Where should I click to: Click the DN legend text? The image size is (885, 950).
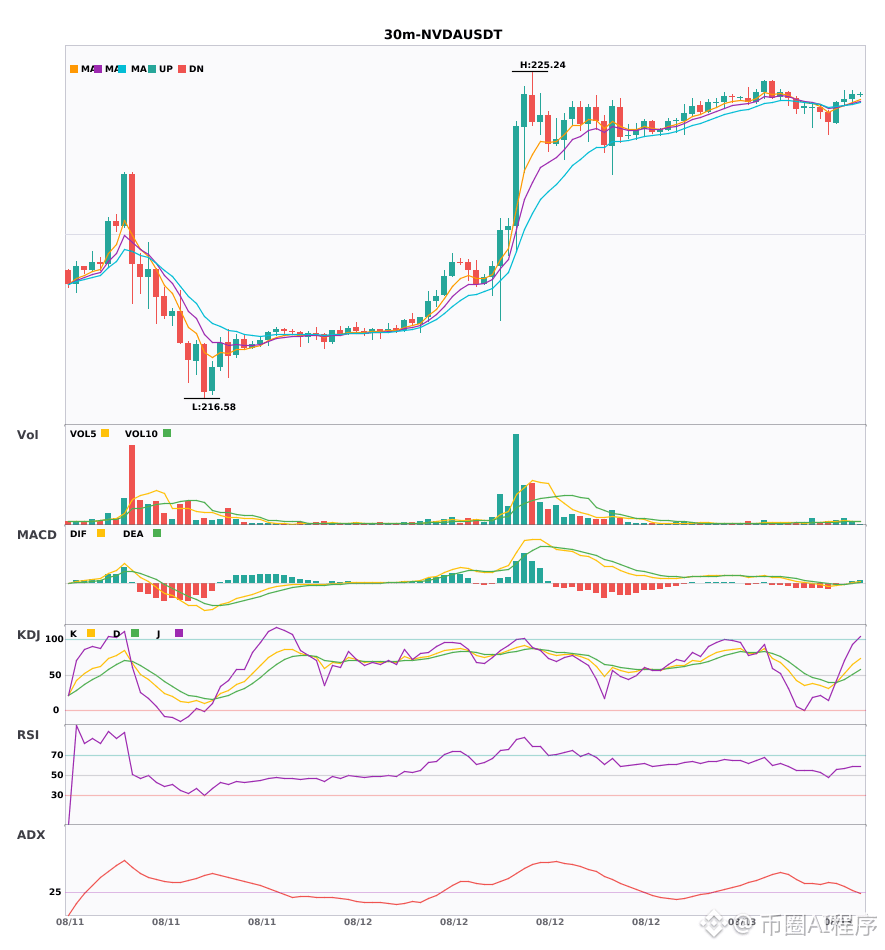pyautogui.click(x=196, y=69)
